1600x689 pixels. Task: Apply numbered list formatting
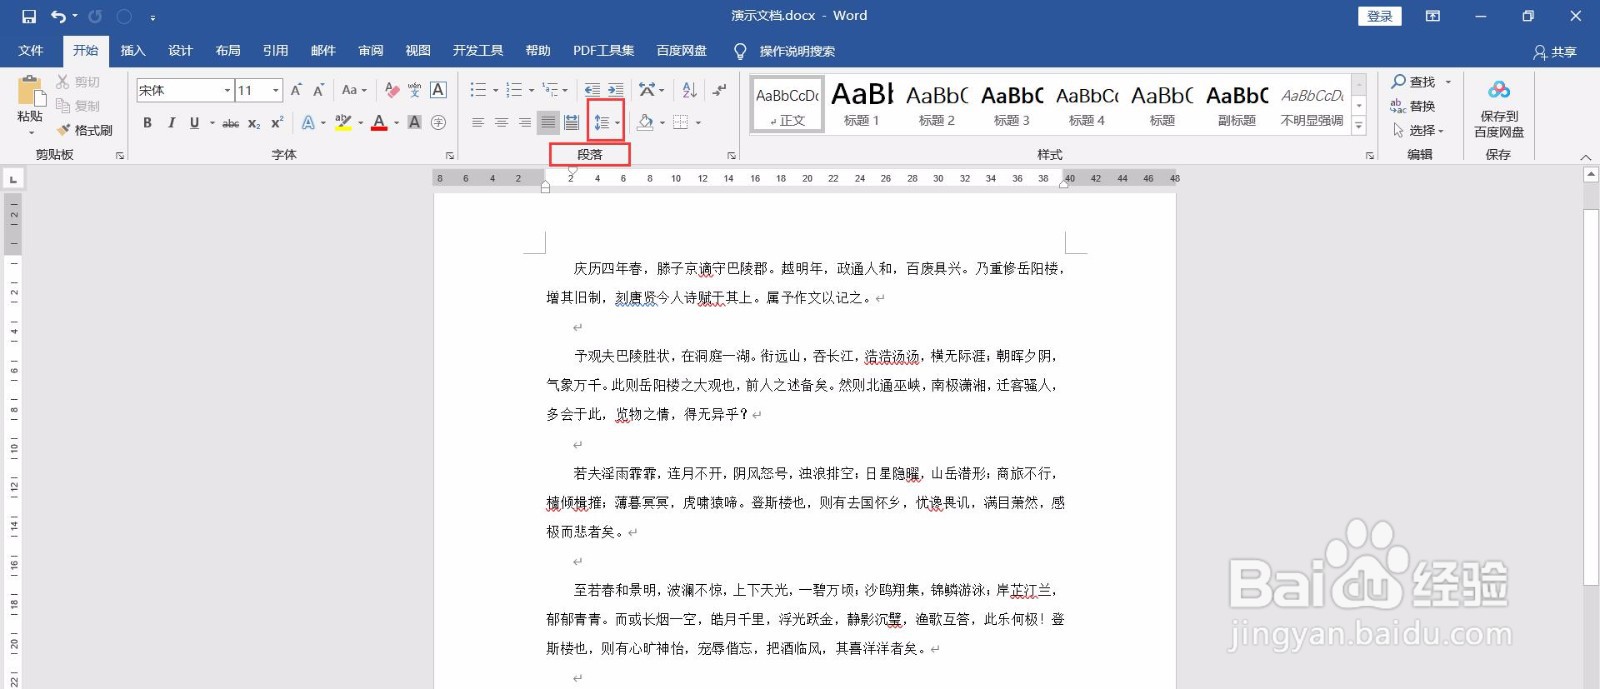click(x=514, y=90)
